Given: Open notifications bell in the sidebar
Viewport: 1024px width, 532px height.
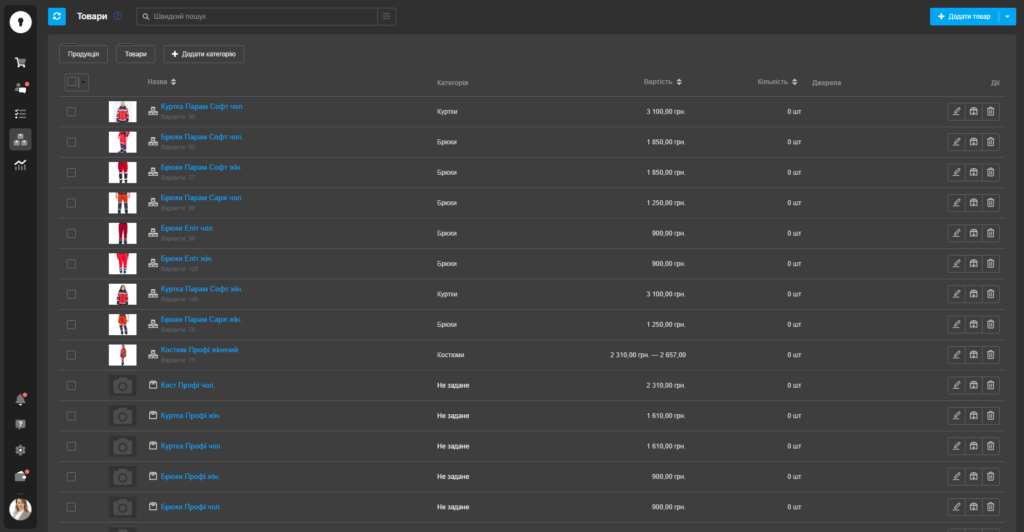Looking at the screenshot, I should pyautogui.click(x=20, y=400).
